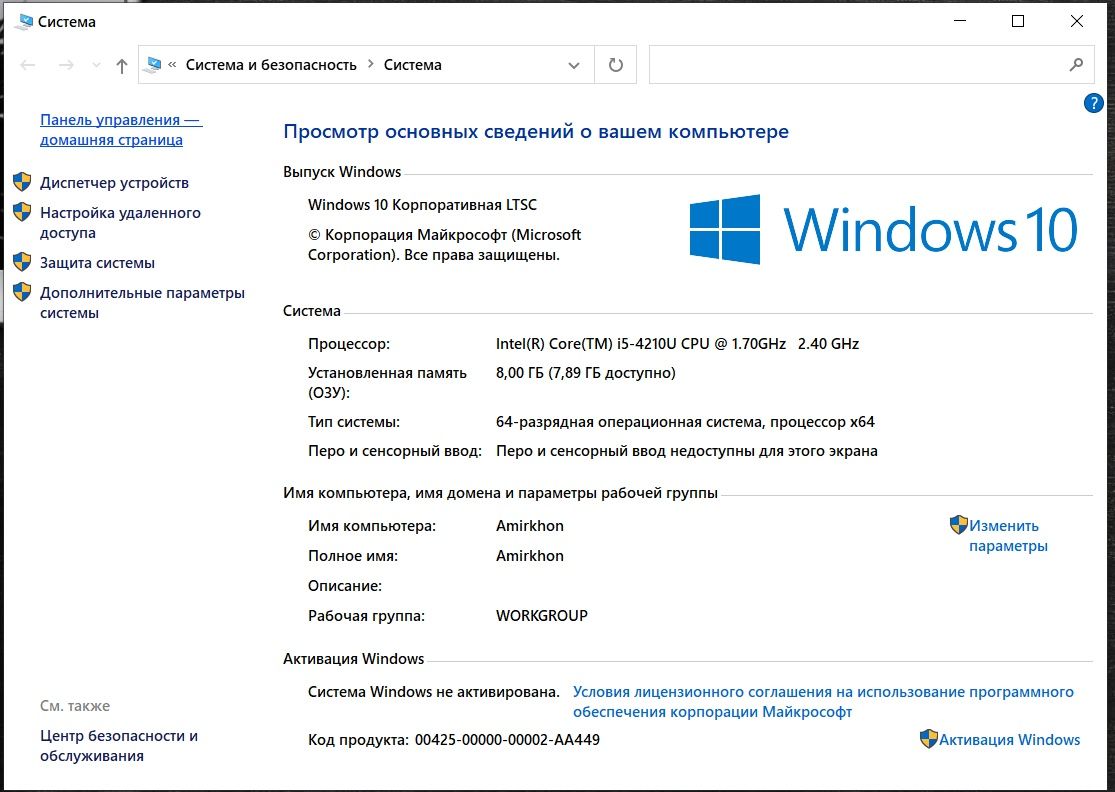Open Help with the blue question mark

(x=1093, y=103)
